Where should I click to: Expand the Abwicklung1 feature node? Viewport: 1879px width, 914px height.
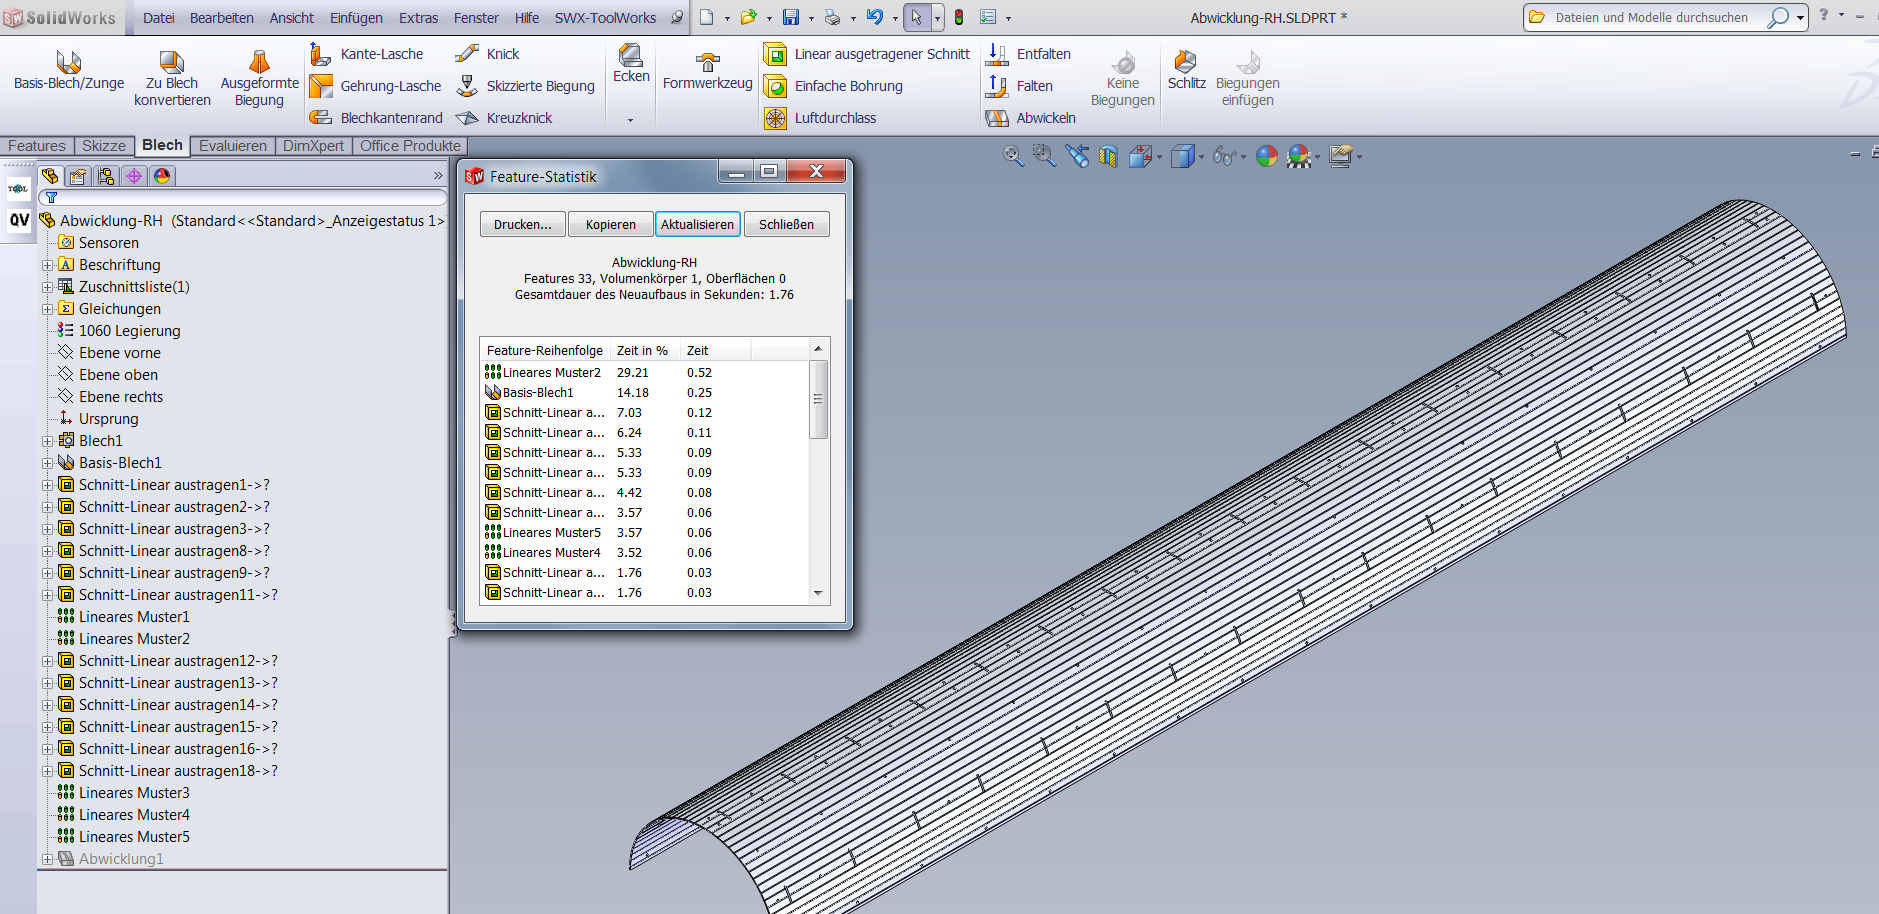pyautogui.click(x=47, y=859)
